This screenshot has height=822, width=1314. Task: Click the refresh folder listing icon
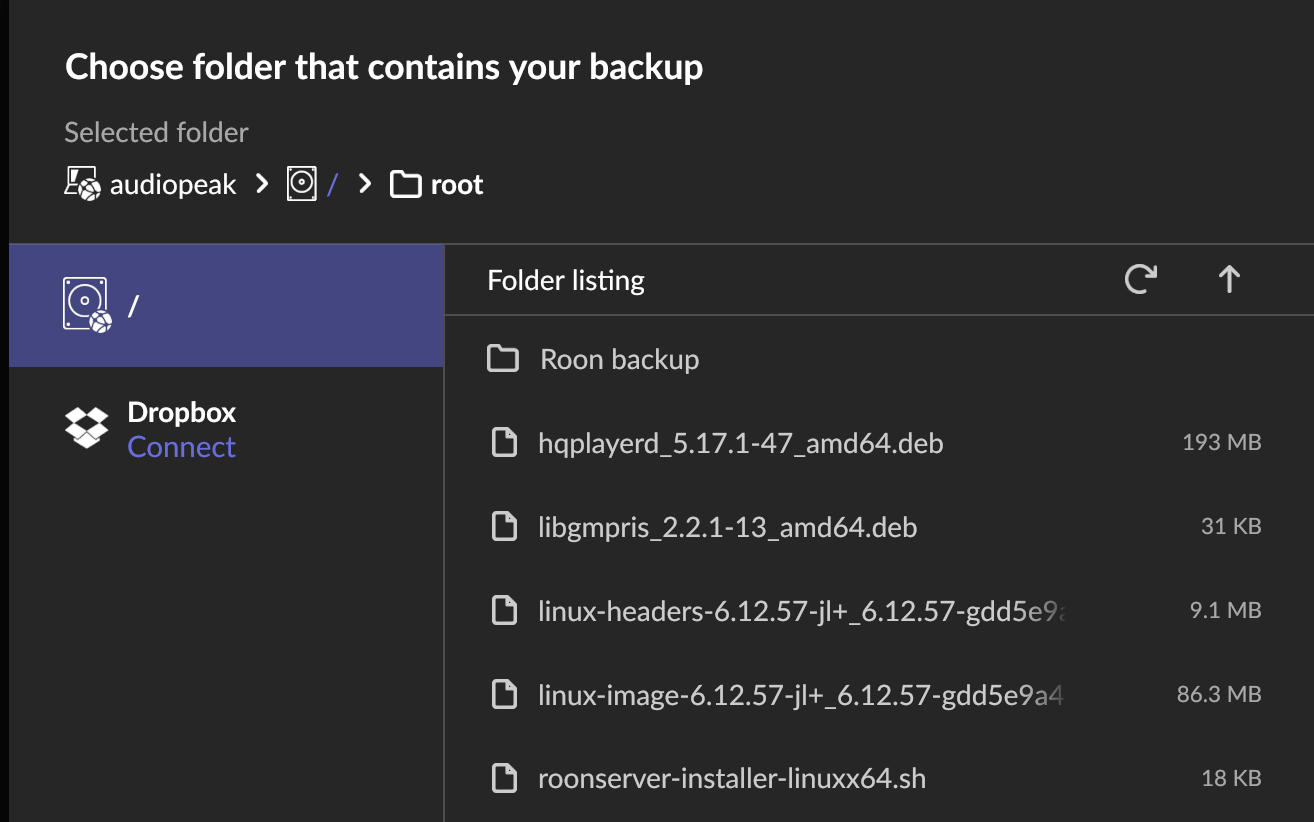[1140, 279]
